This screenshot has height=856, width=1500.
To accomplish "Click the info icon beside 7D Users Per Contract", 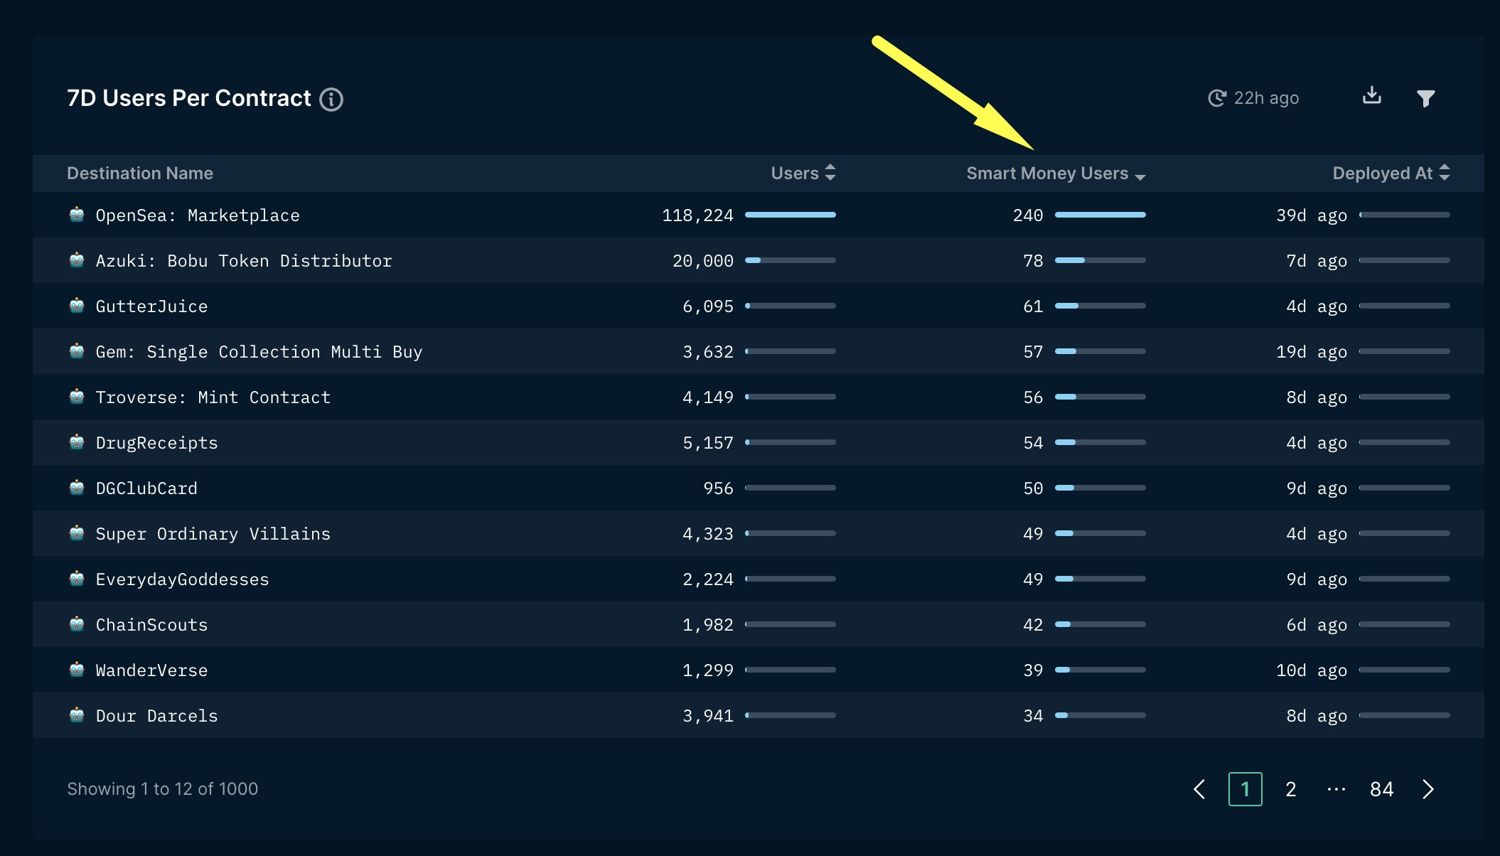I will 331,99.
